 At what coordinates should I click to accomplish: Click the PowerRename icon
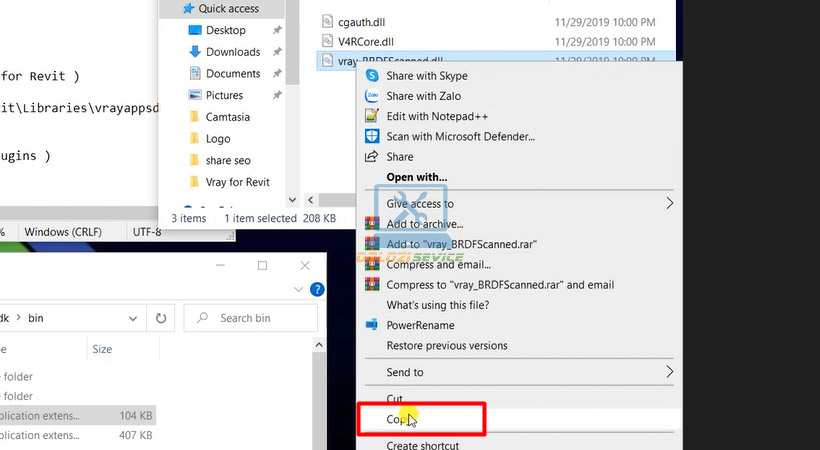pyautogui.click(x=371, y=325)
